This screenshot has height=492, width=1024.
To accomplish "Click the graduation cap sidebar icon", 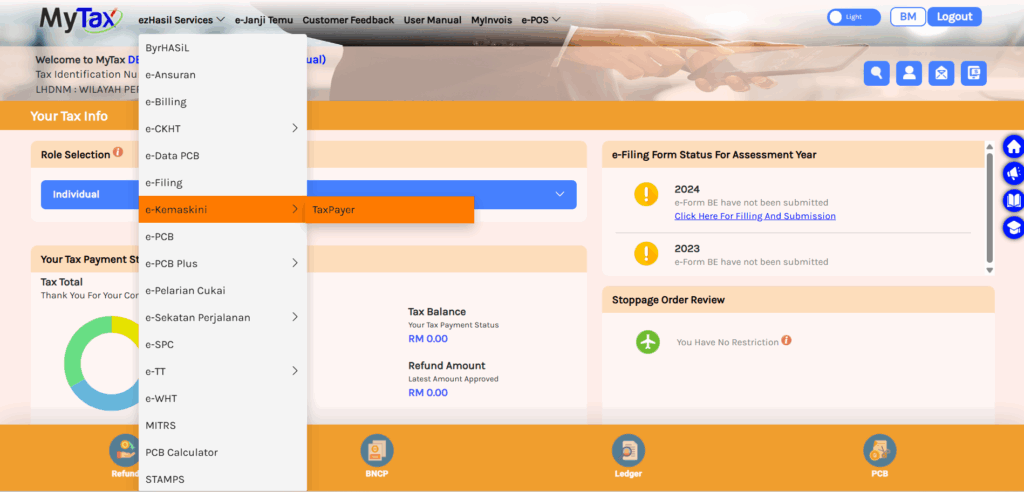I will pos(1014,227).
